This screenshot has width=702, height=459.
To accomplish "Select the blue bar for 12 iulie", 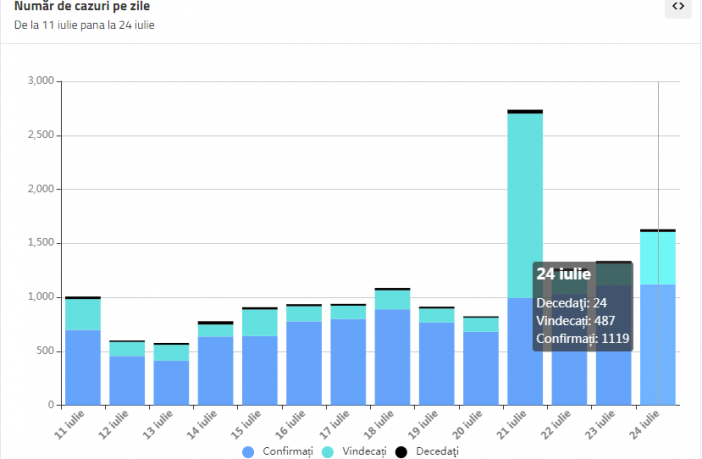I will point(127,380).
